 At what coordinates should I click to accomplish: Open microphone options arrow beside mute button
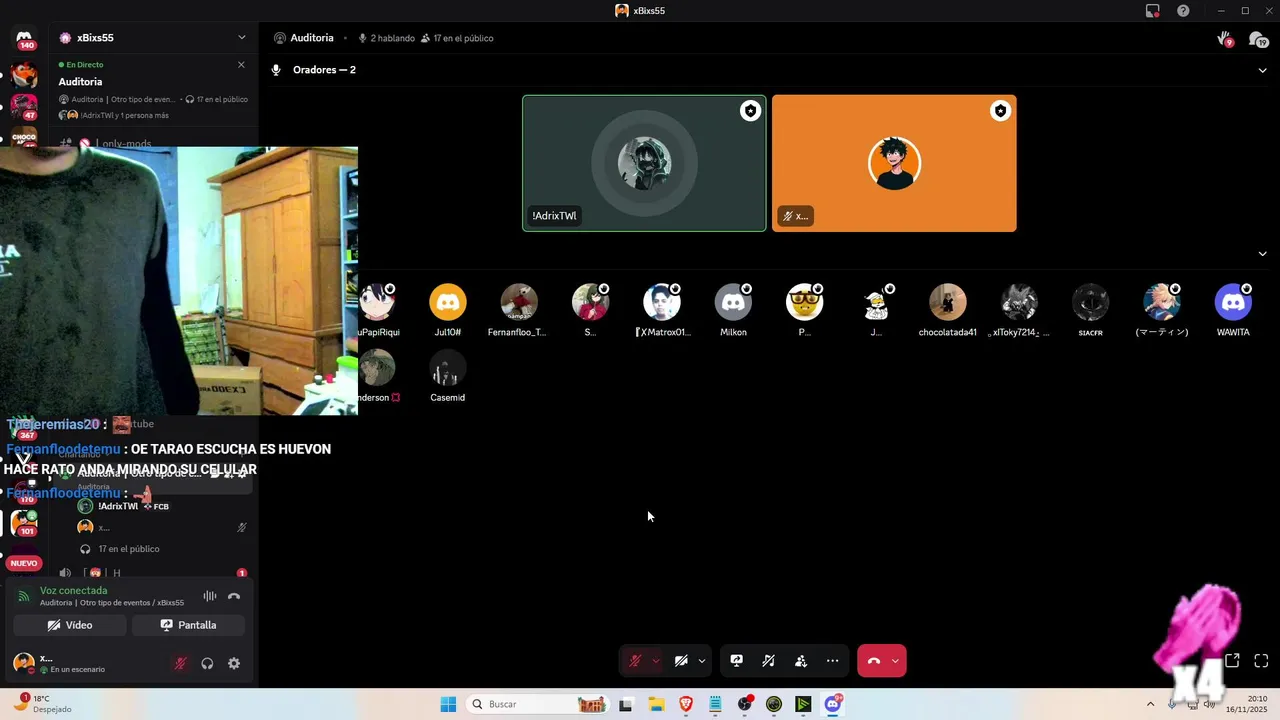[656, 661]
